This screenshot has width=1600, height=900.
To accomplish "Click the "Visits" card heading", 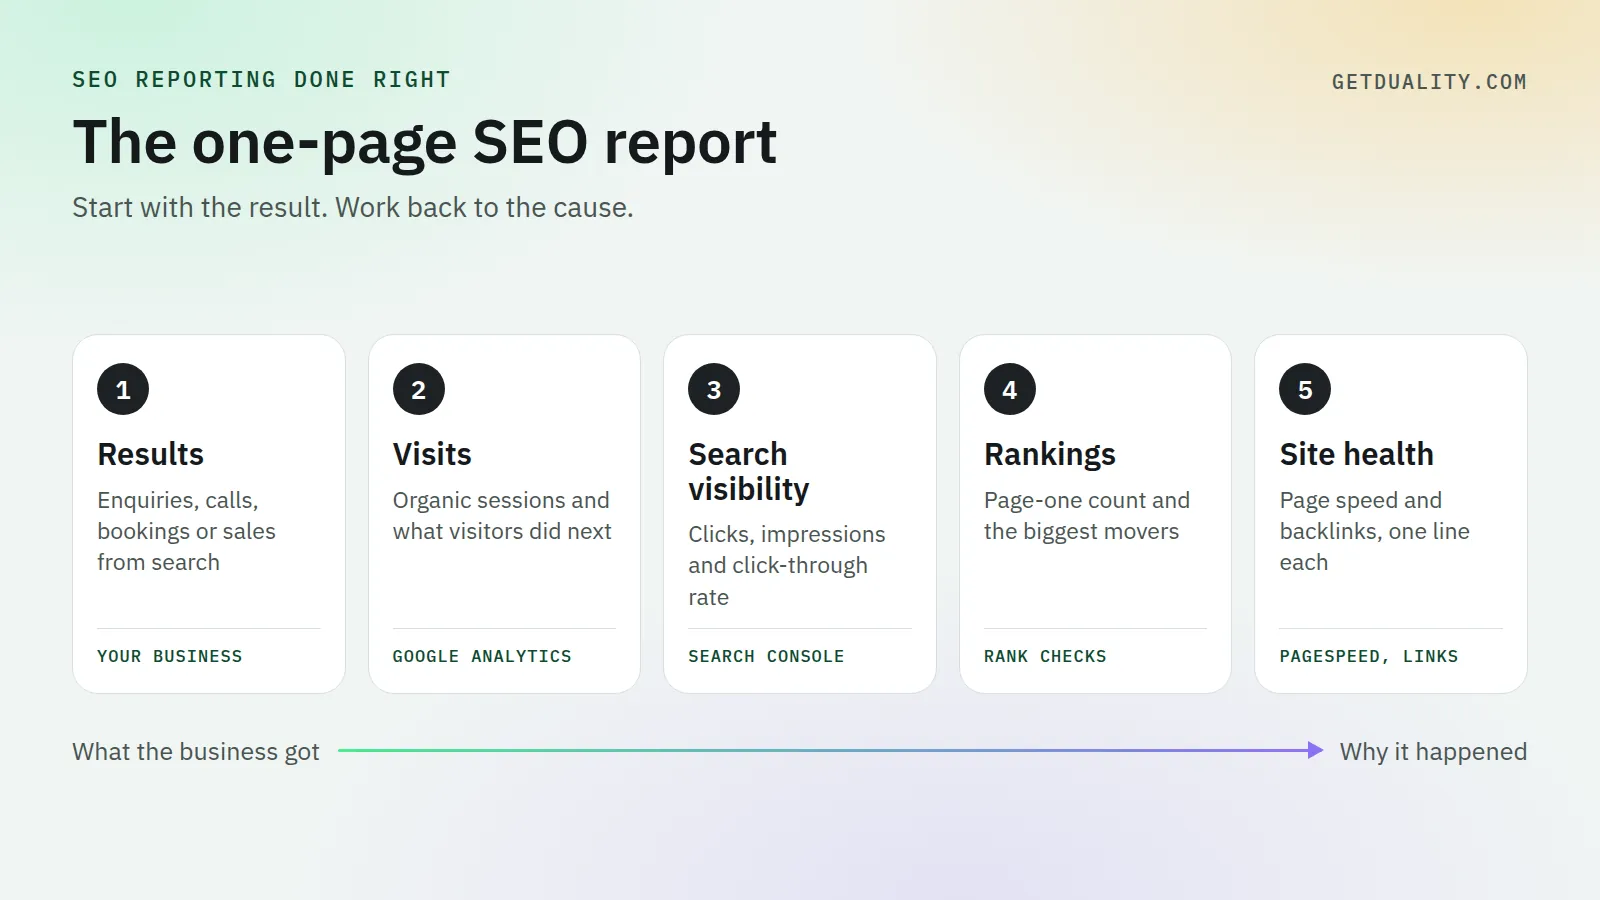I will (x=432, y=454).
